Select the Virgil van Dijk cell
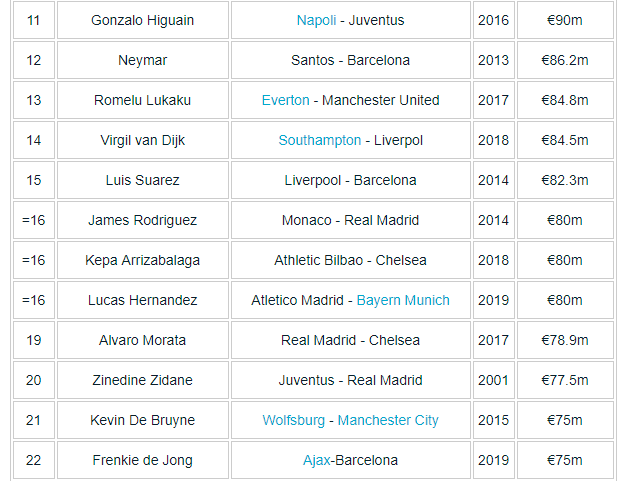The width and height of the screenshot is (620, 481). [142, 140]
